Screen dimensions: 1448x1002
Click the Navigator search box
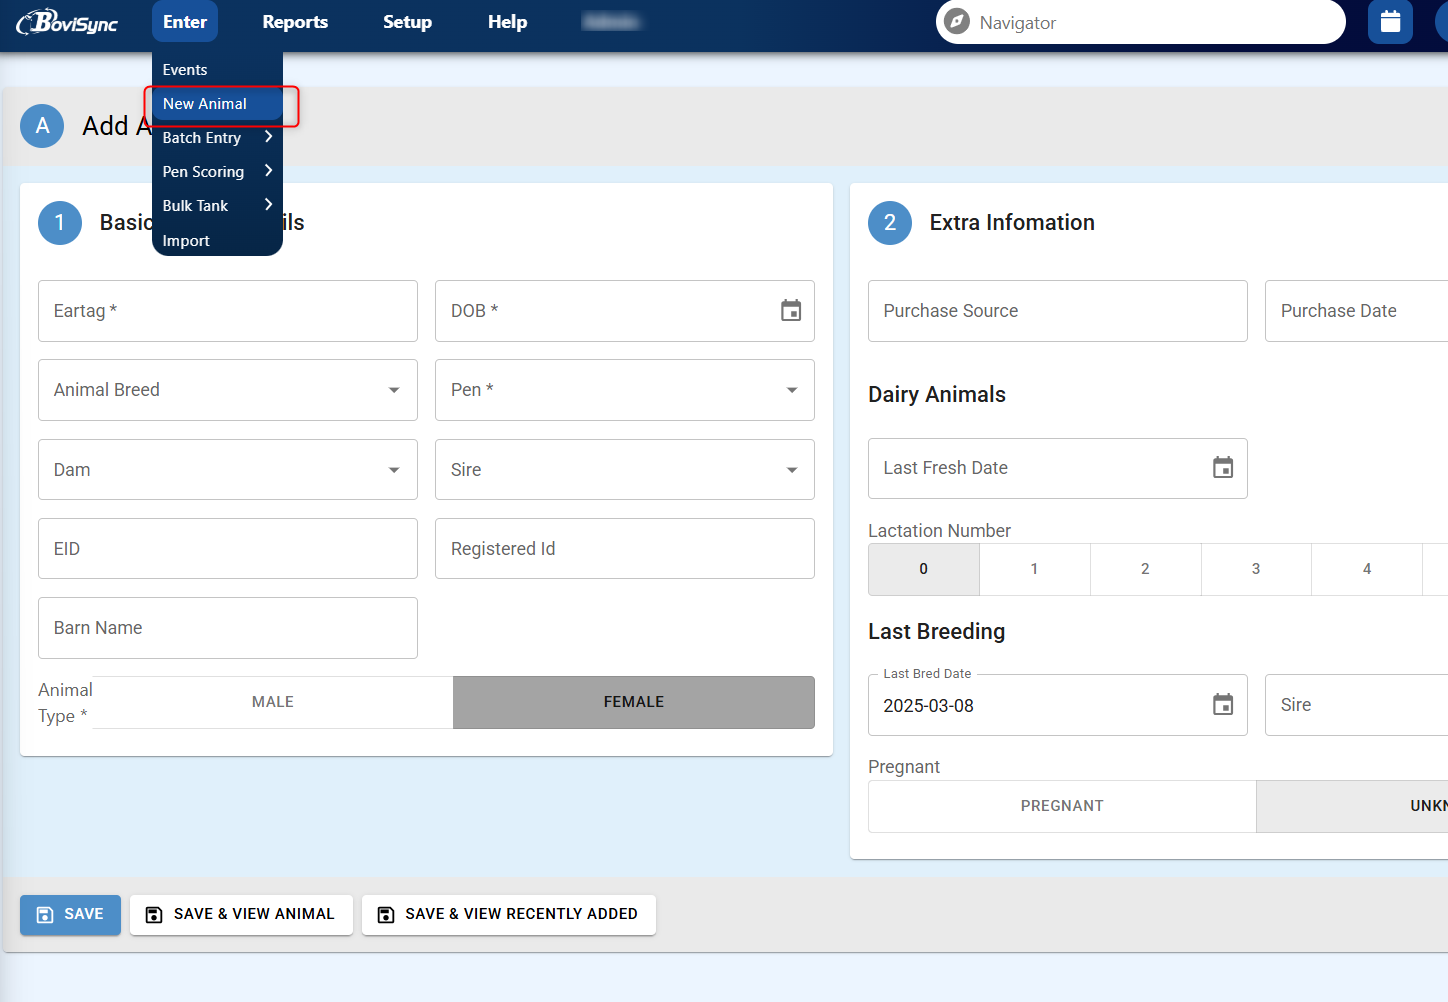tap(1141, 22)
